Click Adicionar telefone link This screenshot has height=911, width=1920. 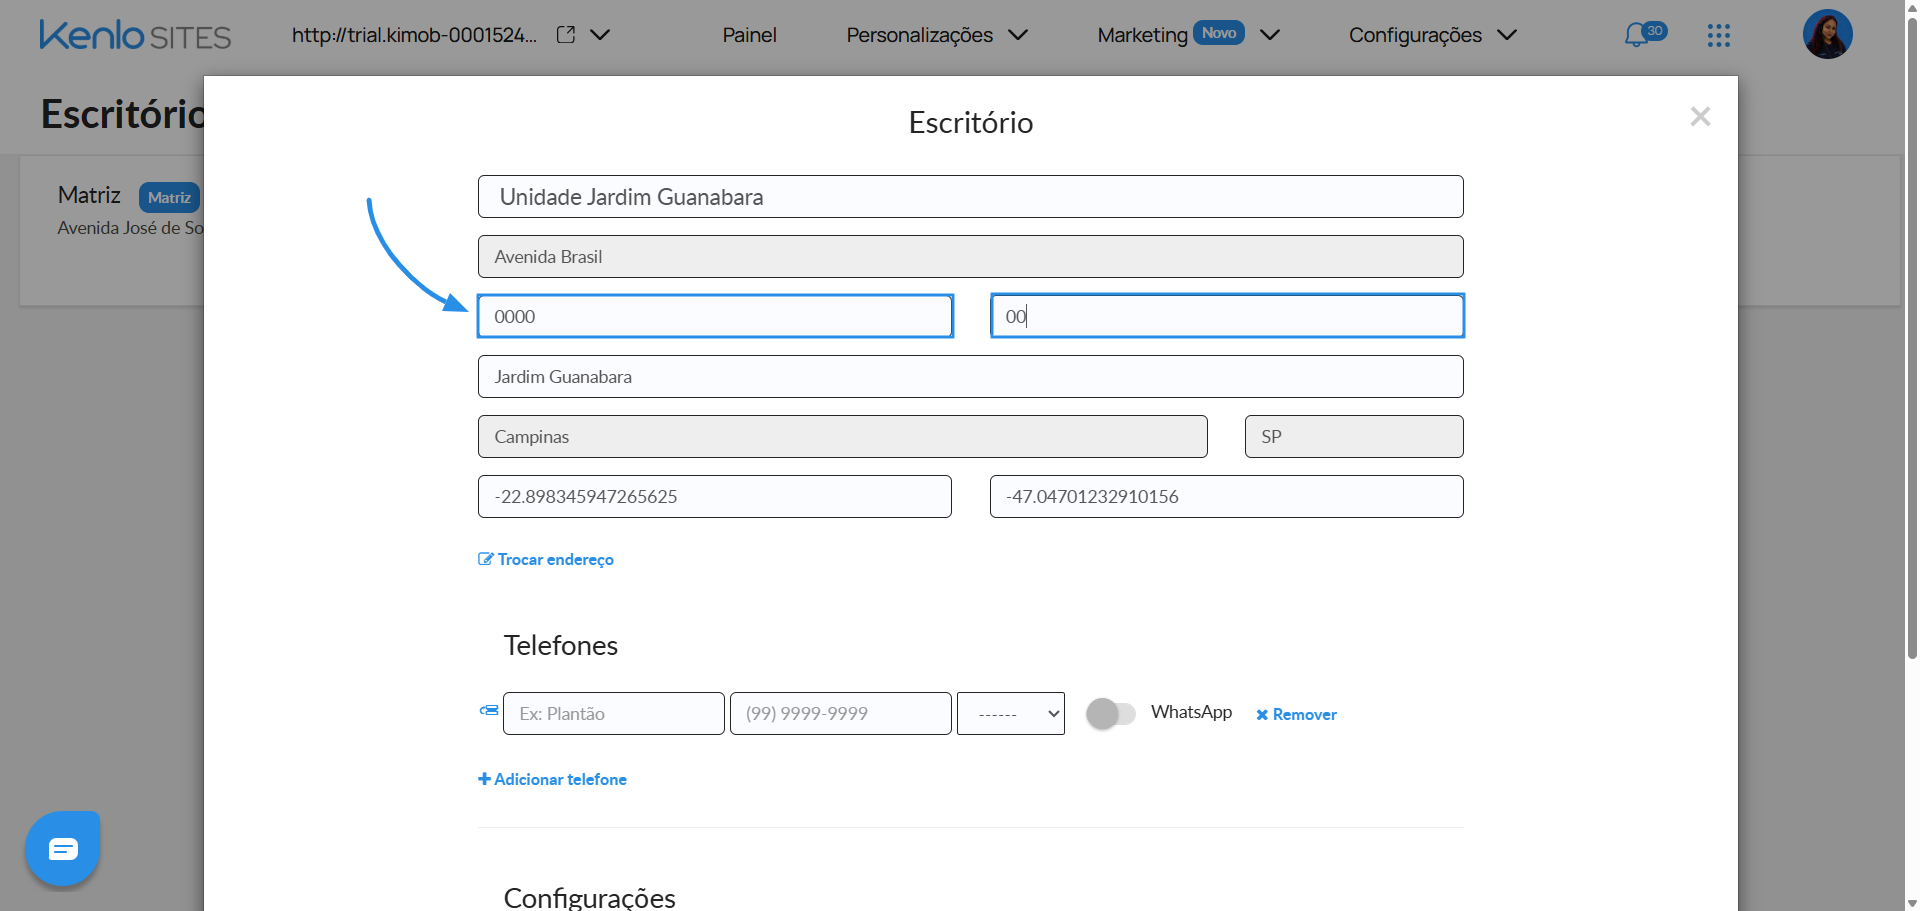(552, 779)
